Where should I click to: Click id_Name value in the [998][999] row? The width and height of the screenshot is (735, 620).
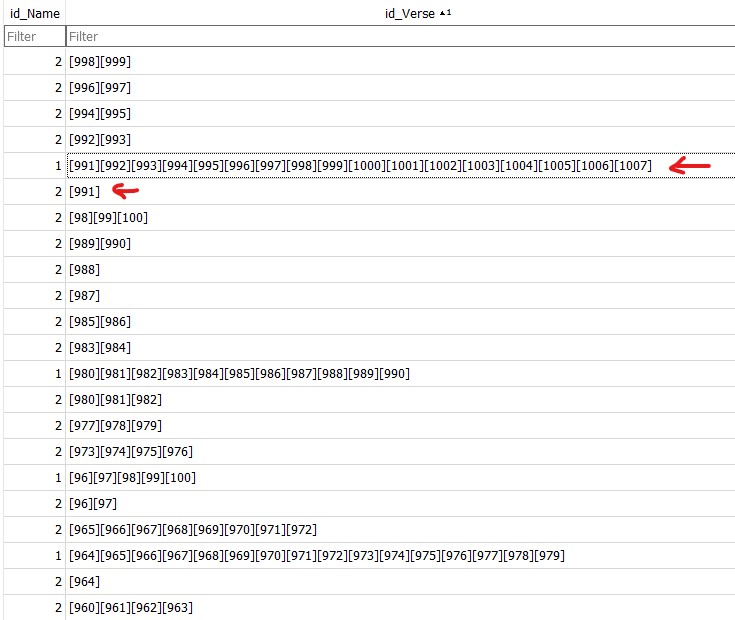(35, 62)
